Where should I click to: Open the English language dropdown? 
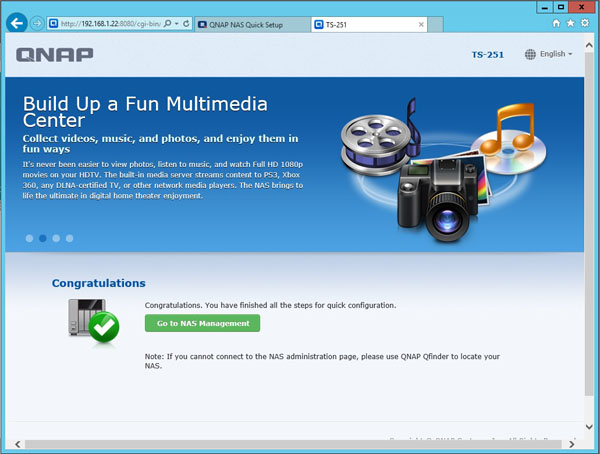pos(556,54)
